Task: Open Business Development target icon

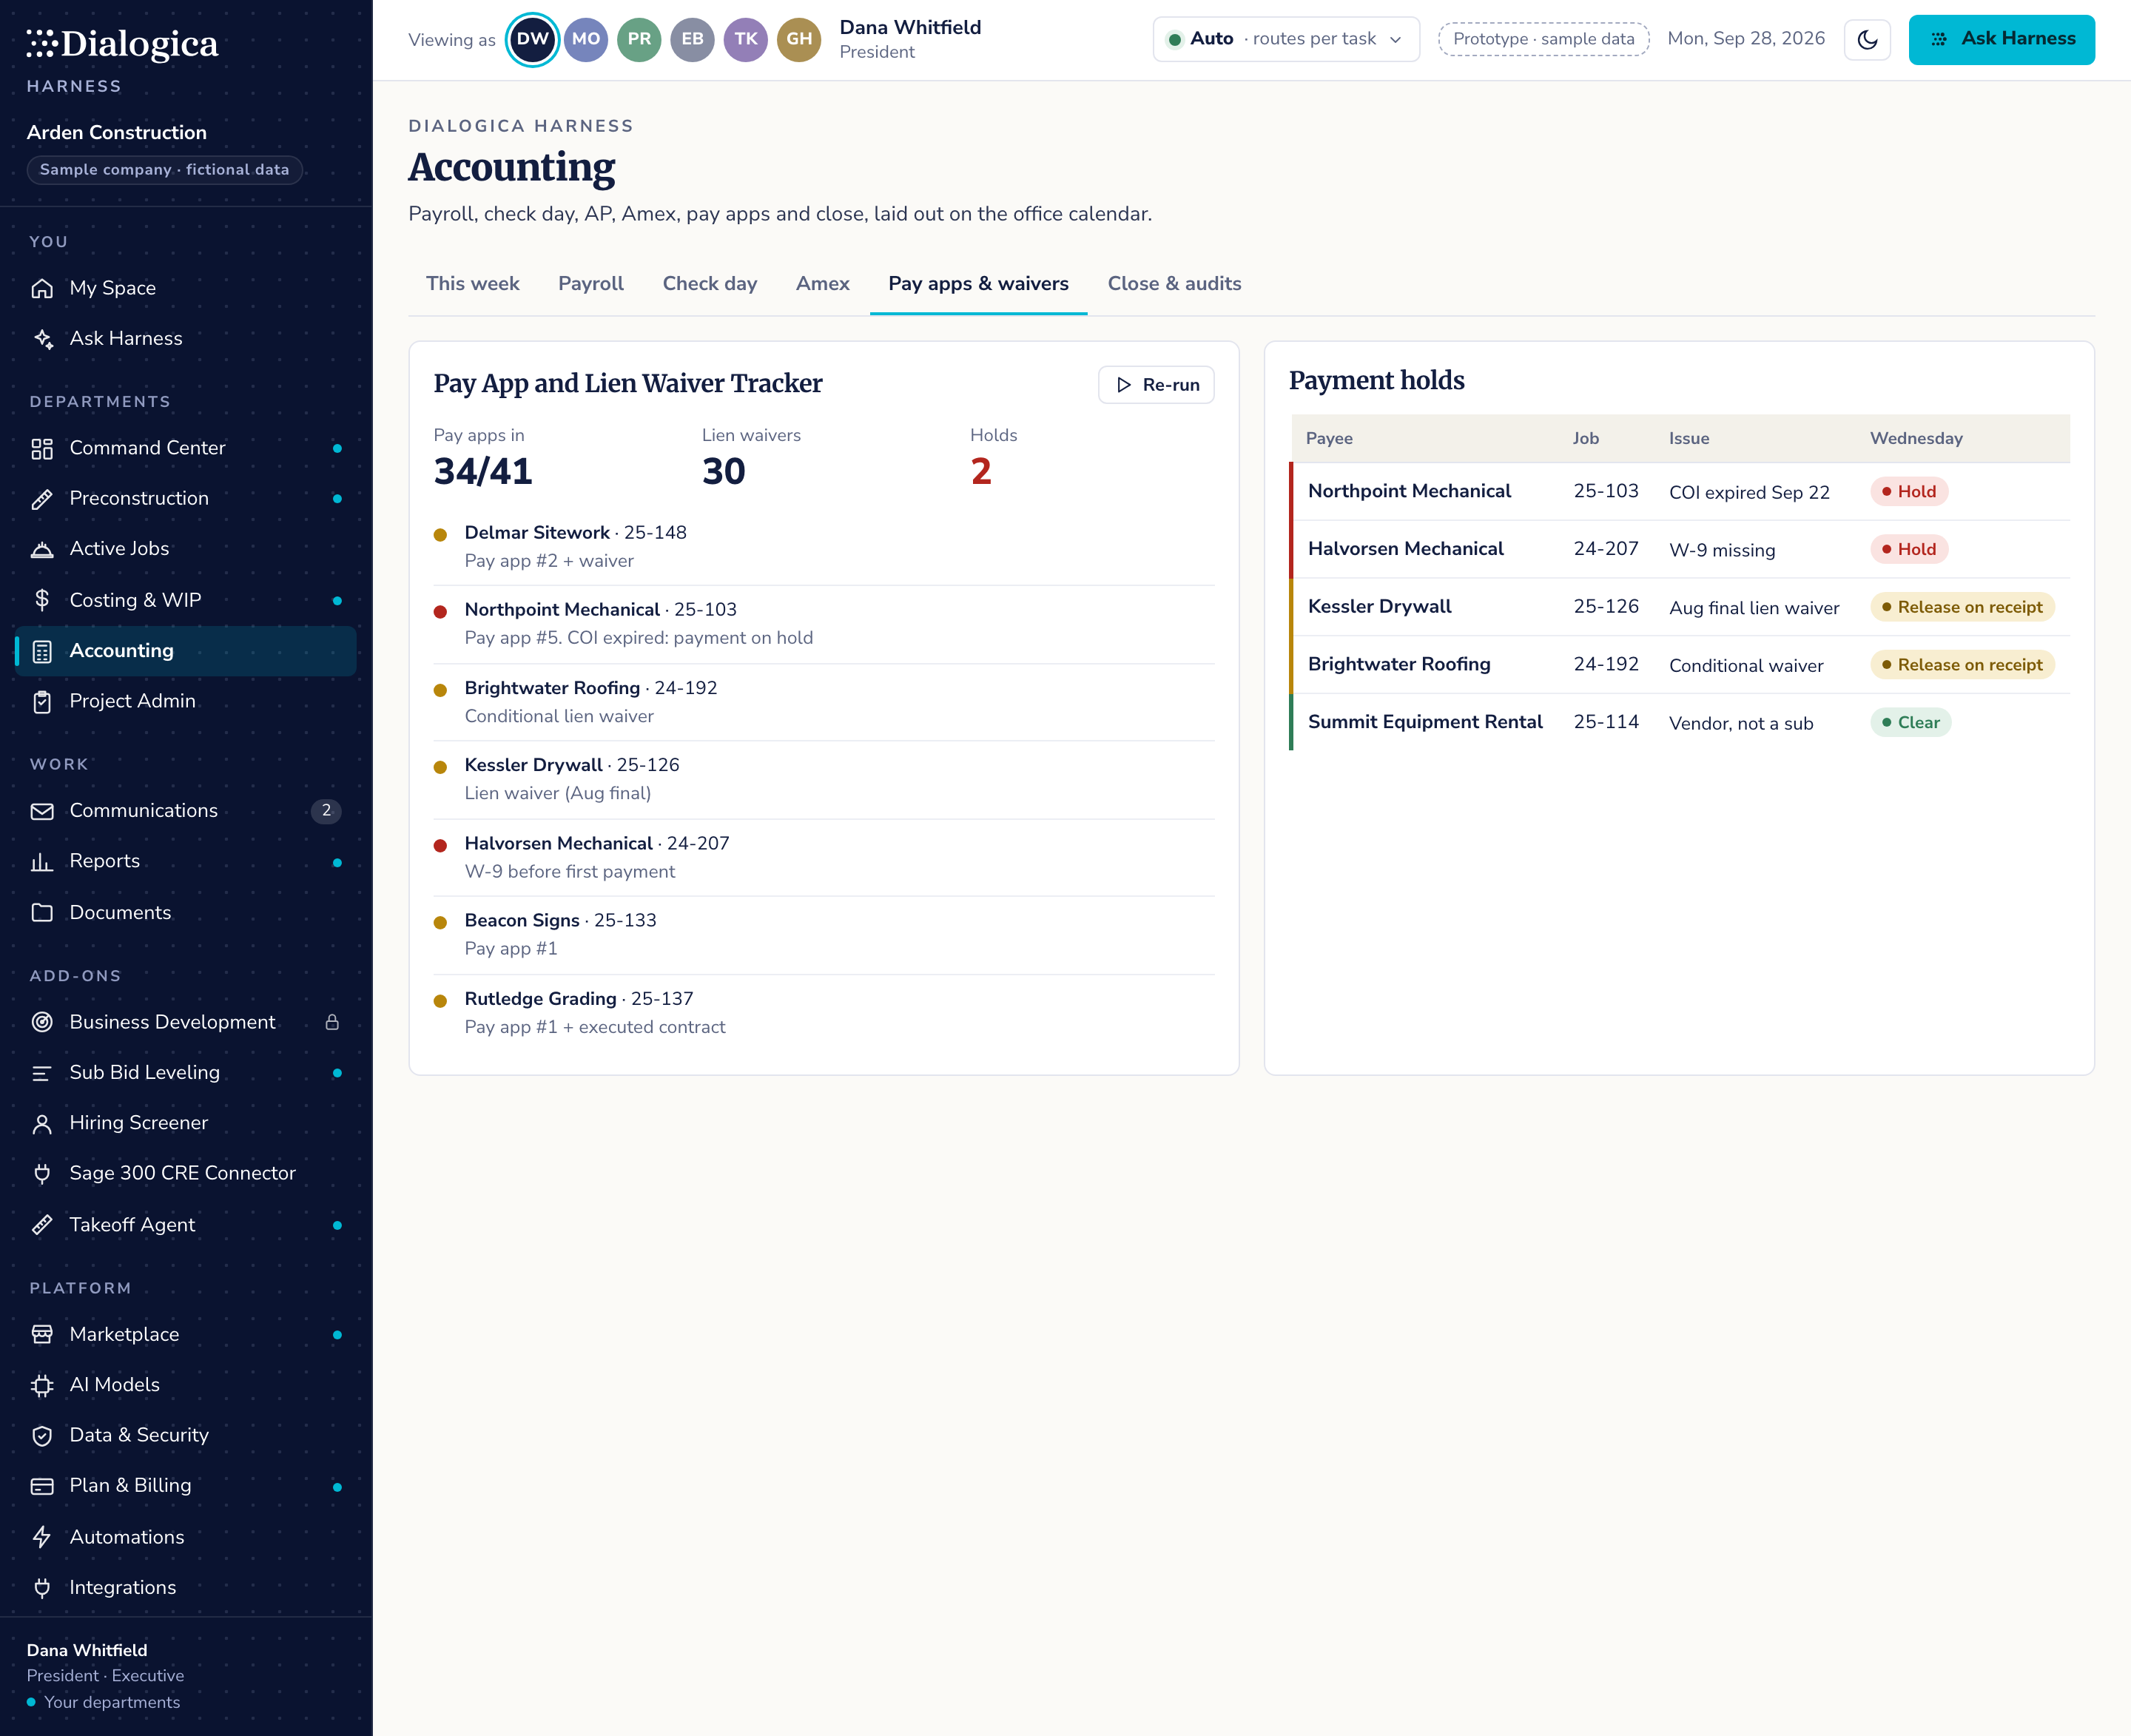Action: click(42, 1022)
